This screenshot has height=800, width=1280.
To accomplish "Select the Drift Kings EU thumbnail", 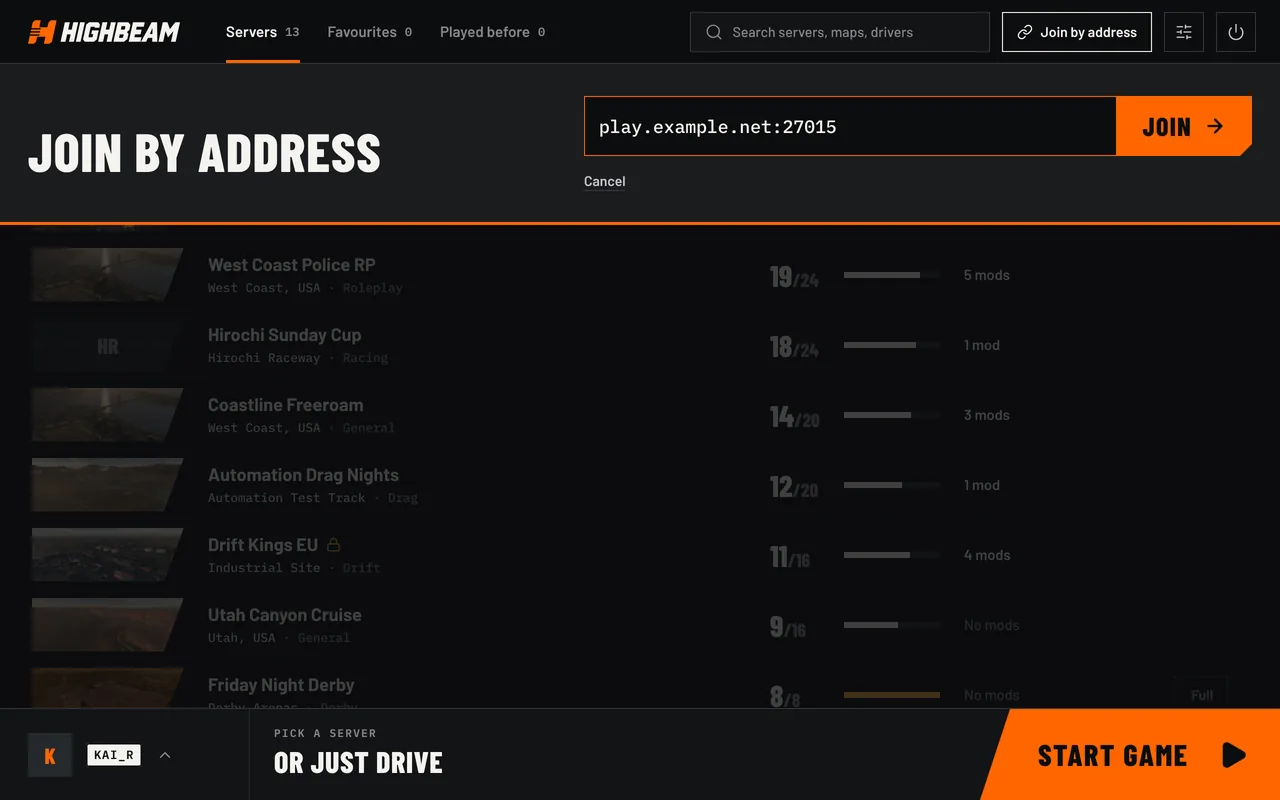I will [107, 555].
